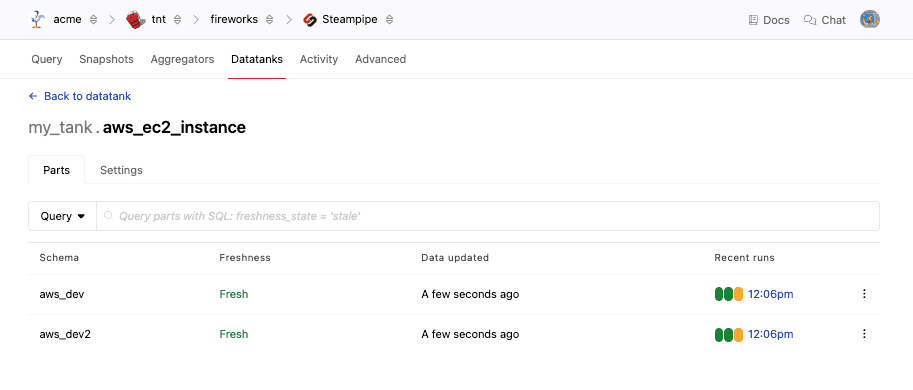Open the Activity tab
The height and width of the screenshot is (390, 913).
(319, 59)
